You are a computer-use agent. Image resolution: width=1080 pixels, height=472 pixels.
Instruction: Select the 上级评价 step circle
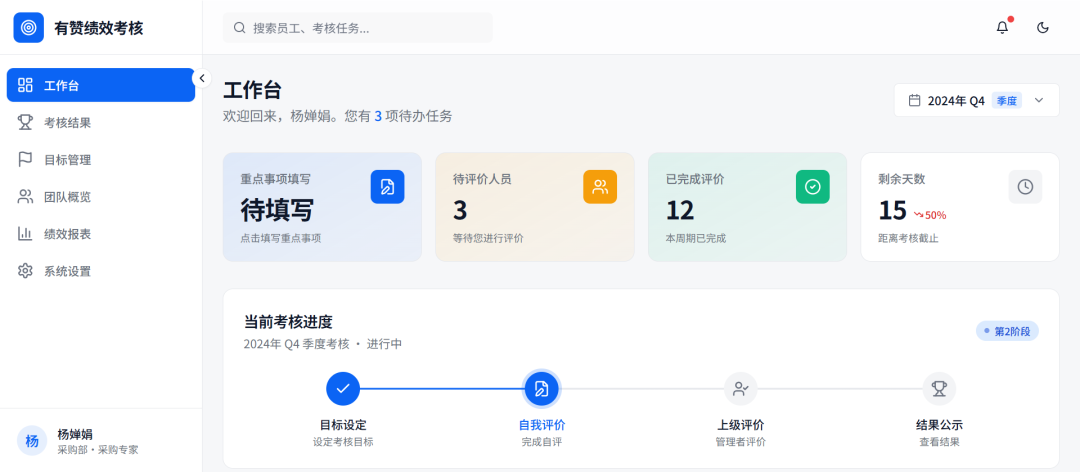(x=740, y=389)
